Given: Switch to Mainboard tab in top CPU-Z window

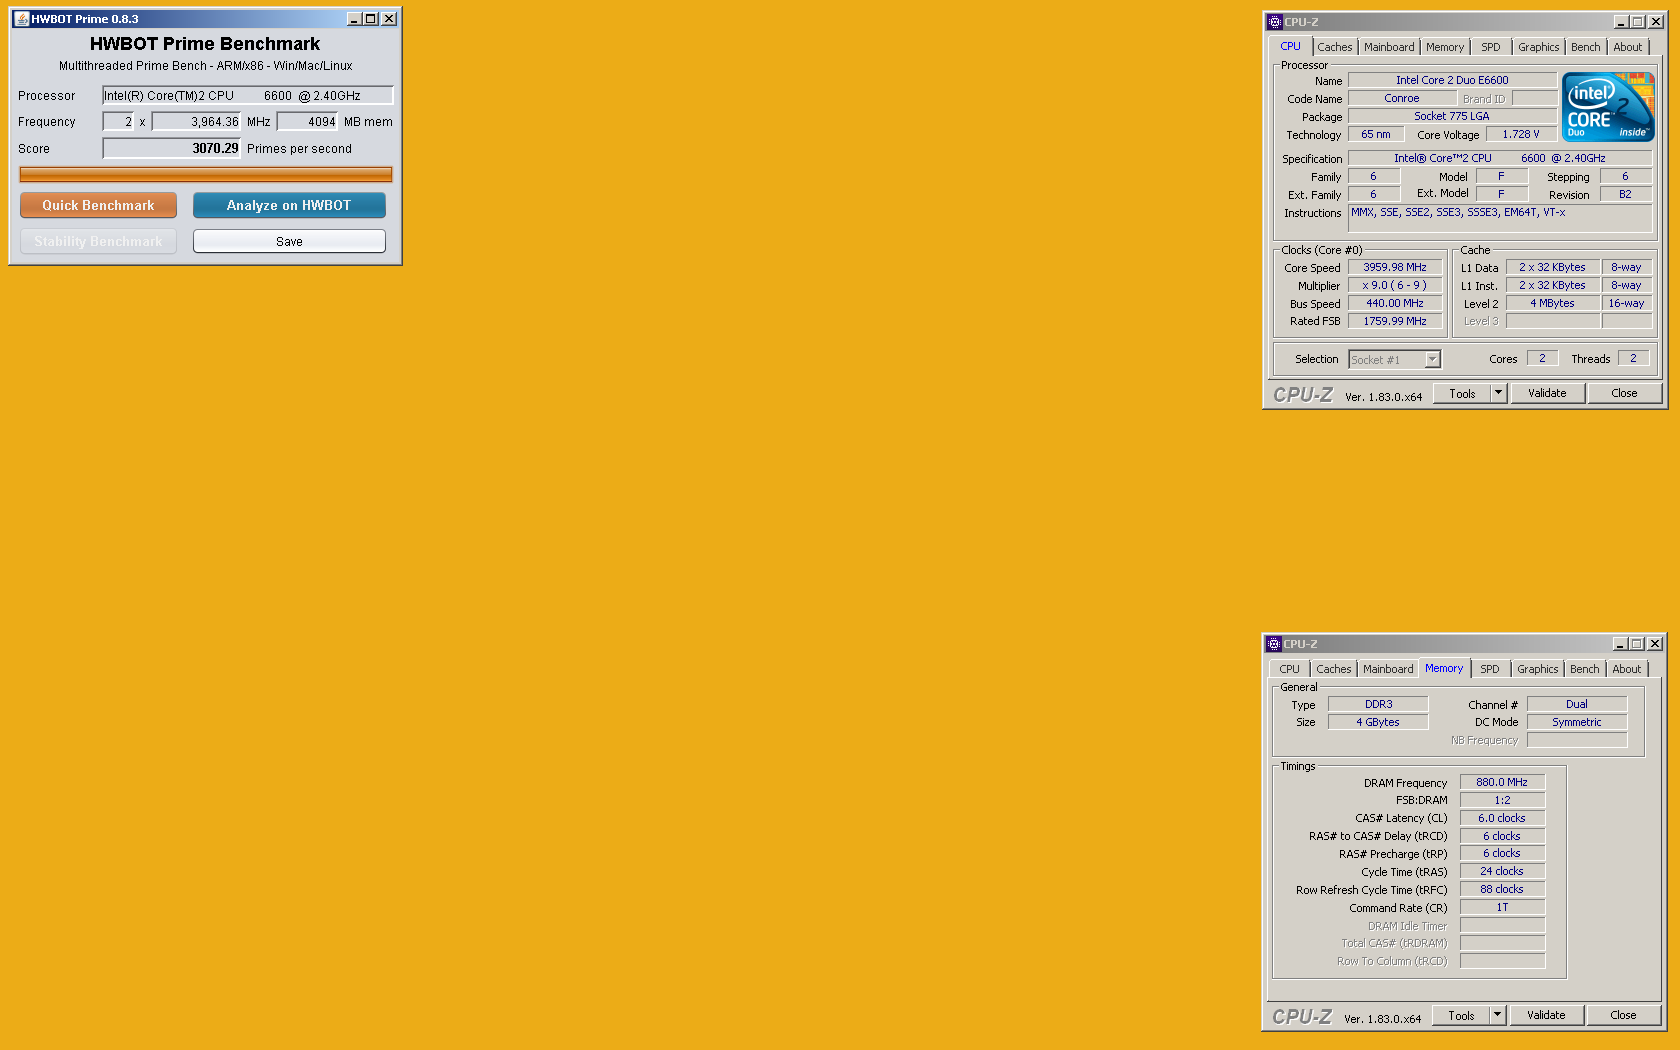Looking at the screenshot, I should pos(1389,47).
